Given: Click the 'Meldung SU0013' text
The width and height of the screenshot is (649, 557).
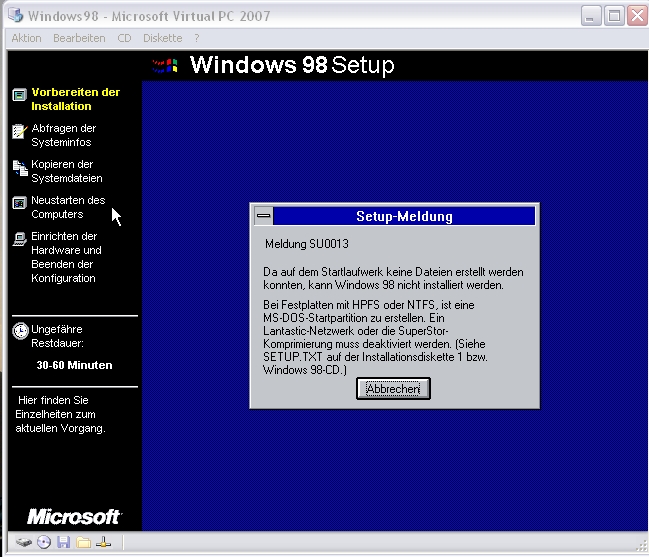Looking at the screenshot, I should 307,244.
